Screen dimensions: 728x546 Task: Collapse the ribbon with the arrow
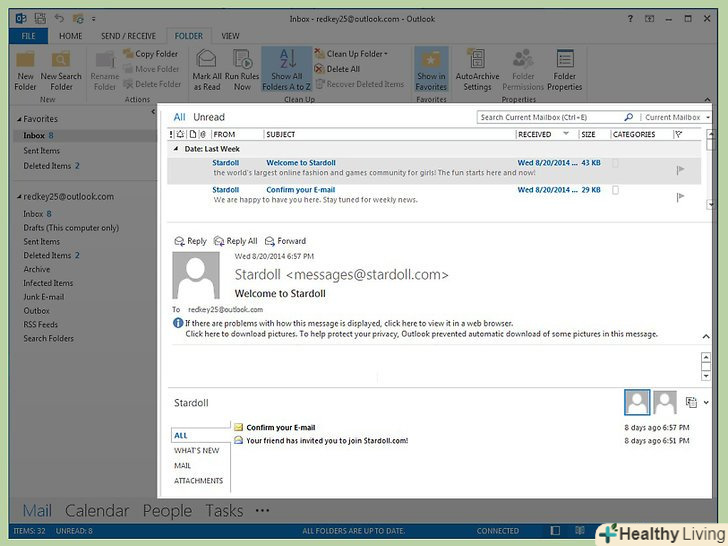pos(707,99)
